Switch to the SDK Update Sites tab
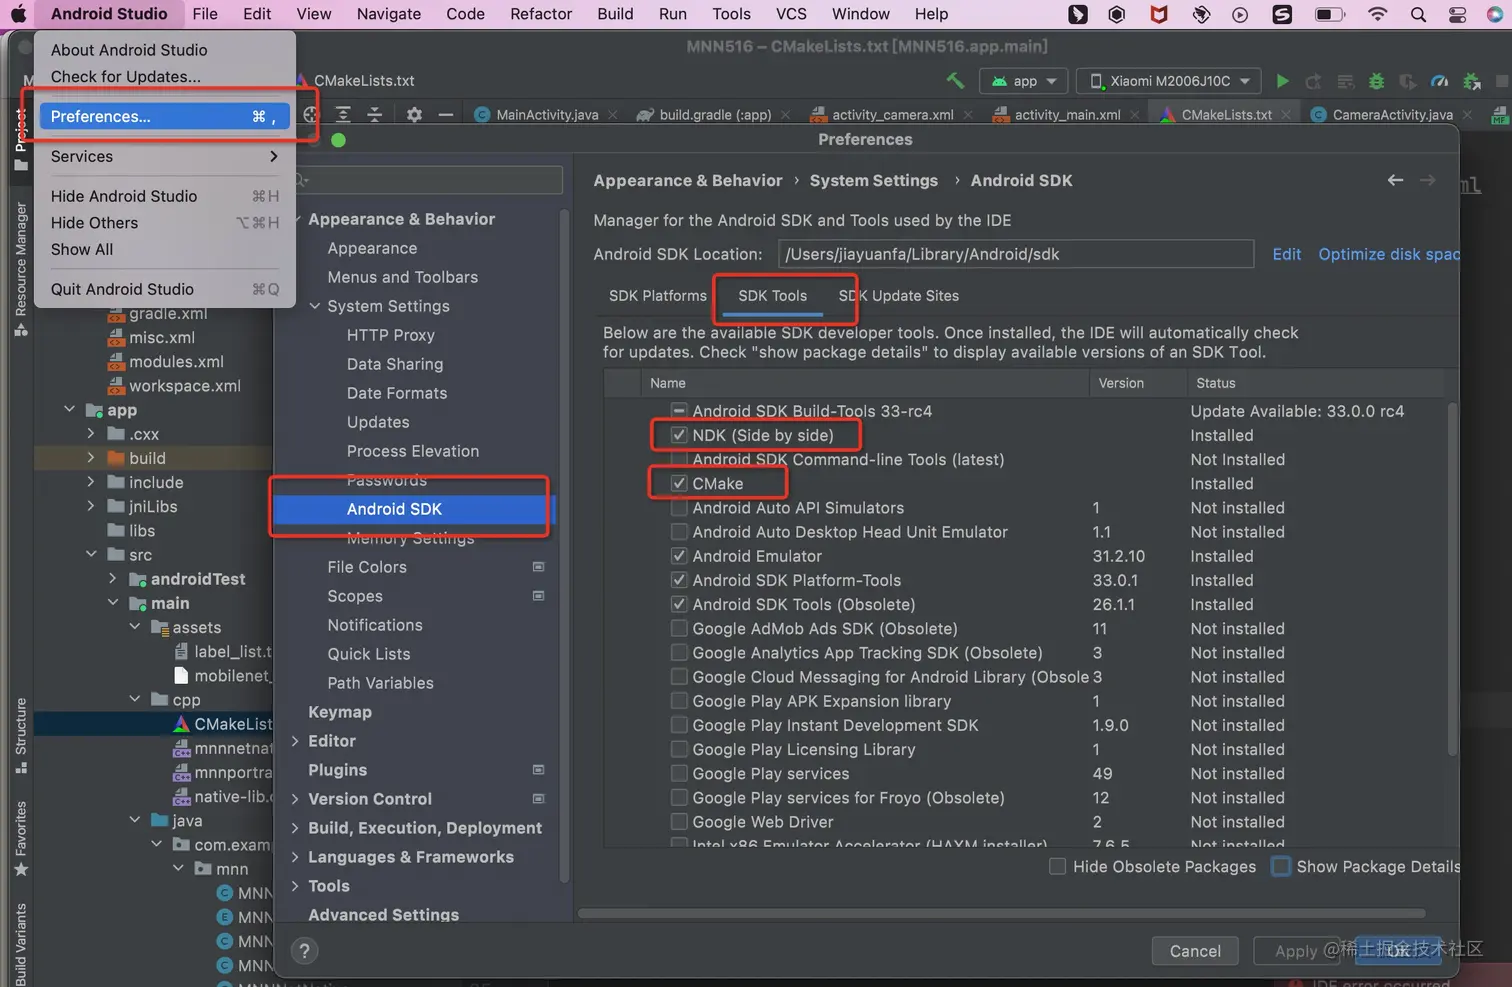The width and height of the screenshot is (1512, 987). coord(899,296)
